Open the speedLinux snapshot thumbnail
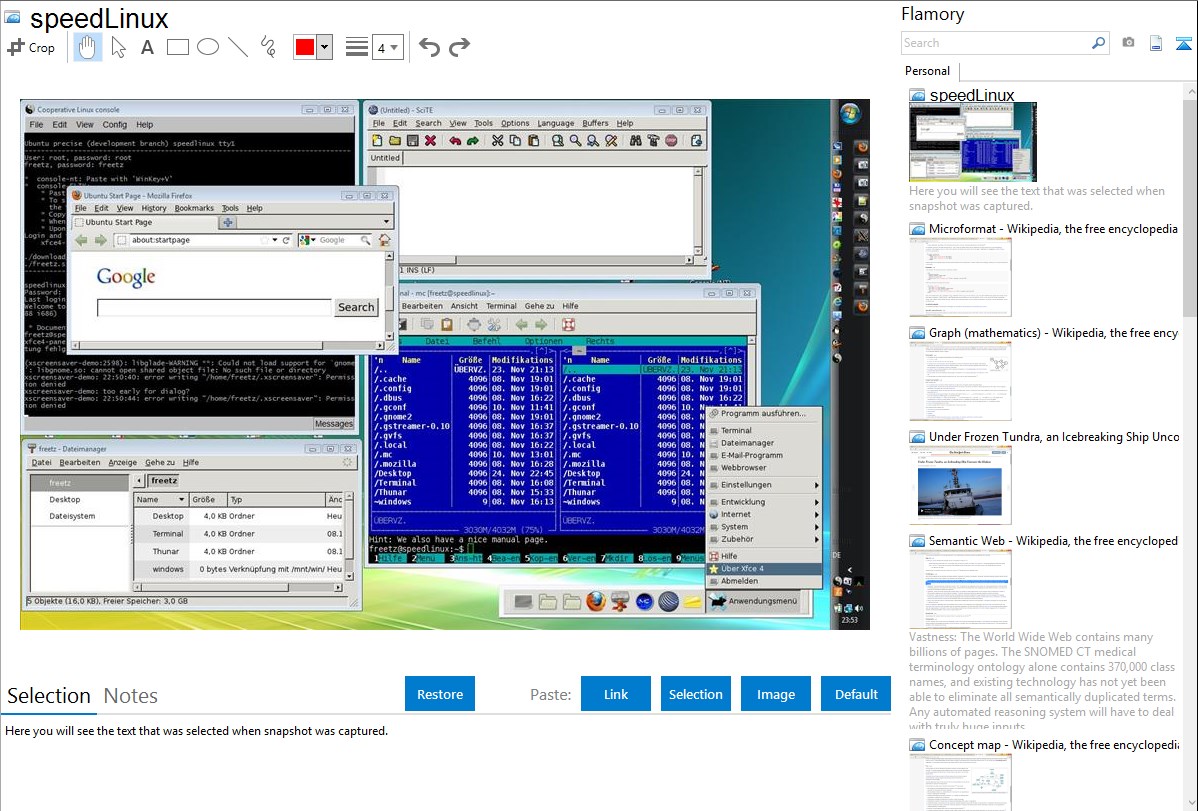1198x811 pixels. (973, 142)
